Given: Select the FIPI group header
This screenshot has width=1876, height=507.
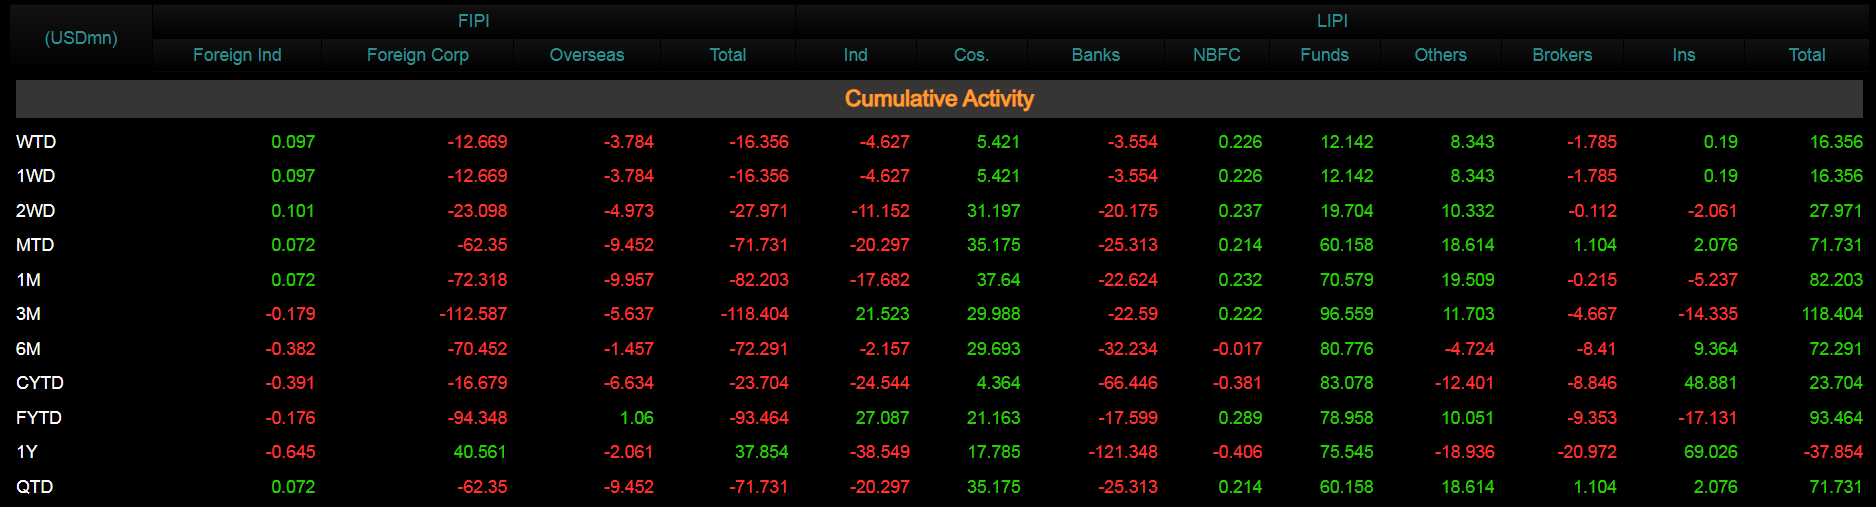Looking at the screenshot, I should 473,21.
